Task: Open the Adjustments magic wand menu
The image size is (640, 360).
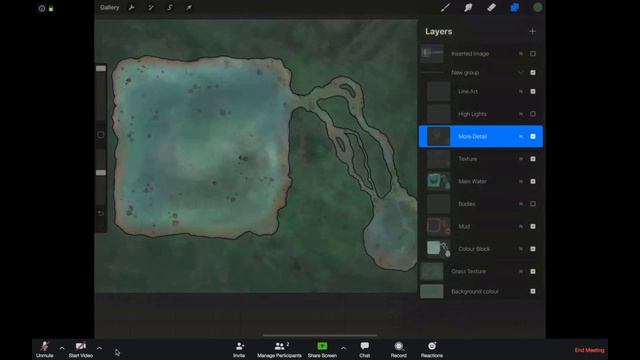Action: point(151,8)
